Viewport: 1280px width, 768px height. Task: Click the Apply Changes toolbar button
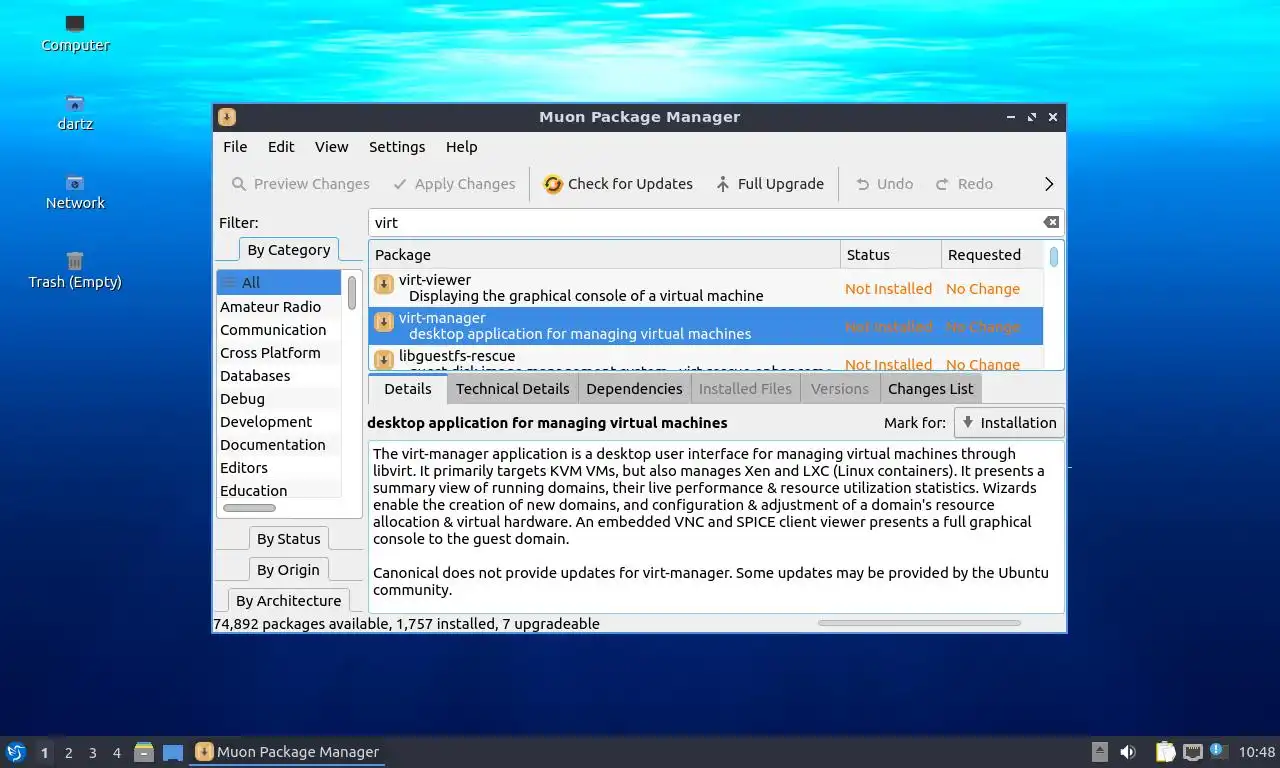[x=454, y=184]
